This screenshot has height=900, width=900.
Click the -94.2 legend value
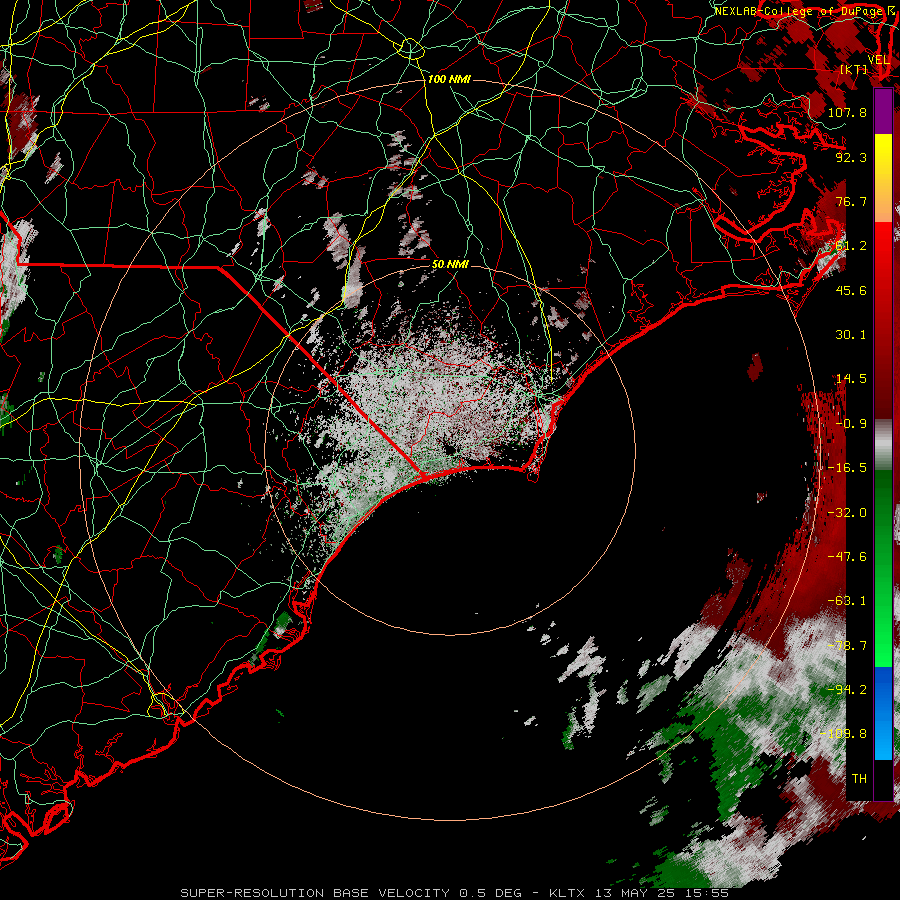(847, 689)
